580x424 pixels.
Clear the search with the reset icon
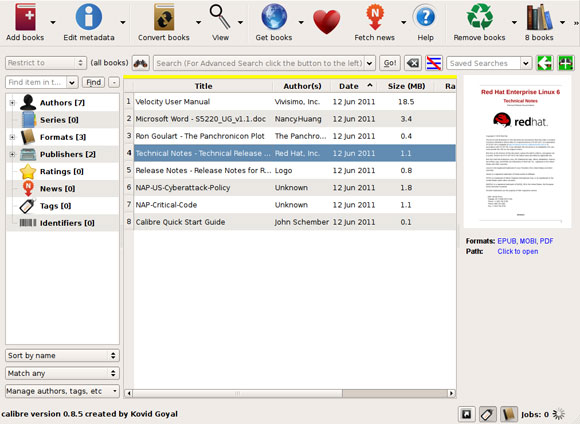coord(412,63)
